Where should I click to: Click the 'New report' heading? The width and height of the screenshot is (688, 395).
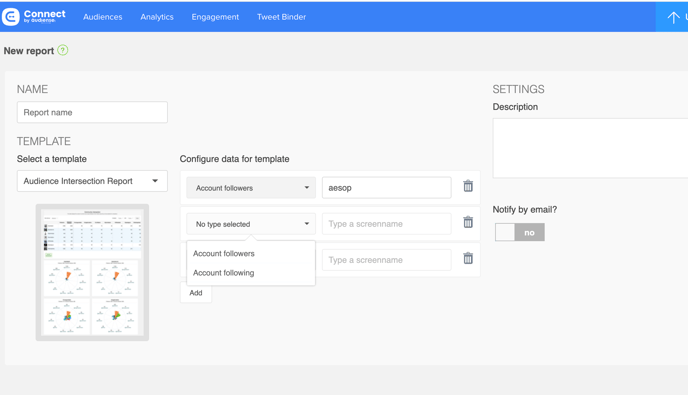29,51
